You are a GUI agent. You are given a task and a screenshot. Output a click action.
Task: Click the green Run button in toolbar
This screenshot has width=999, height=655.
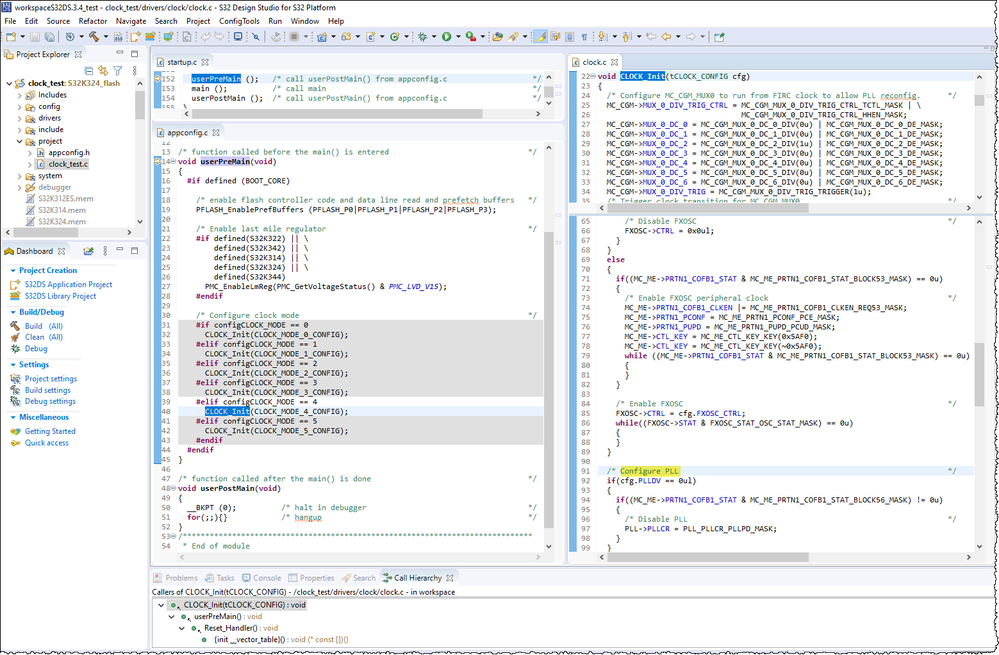446,37
